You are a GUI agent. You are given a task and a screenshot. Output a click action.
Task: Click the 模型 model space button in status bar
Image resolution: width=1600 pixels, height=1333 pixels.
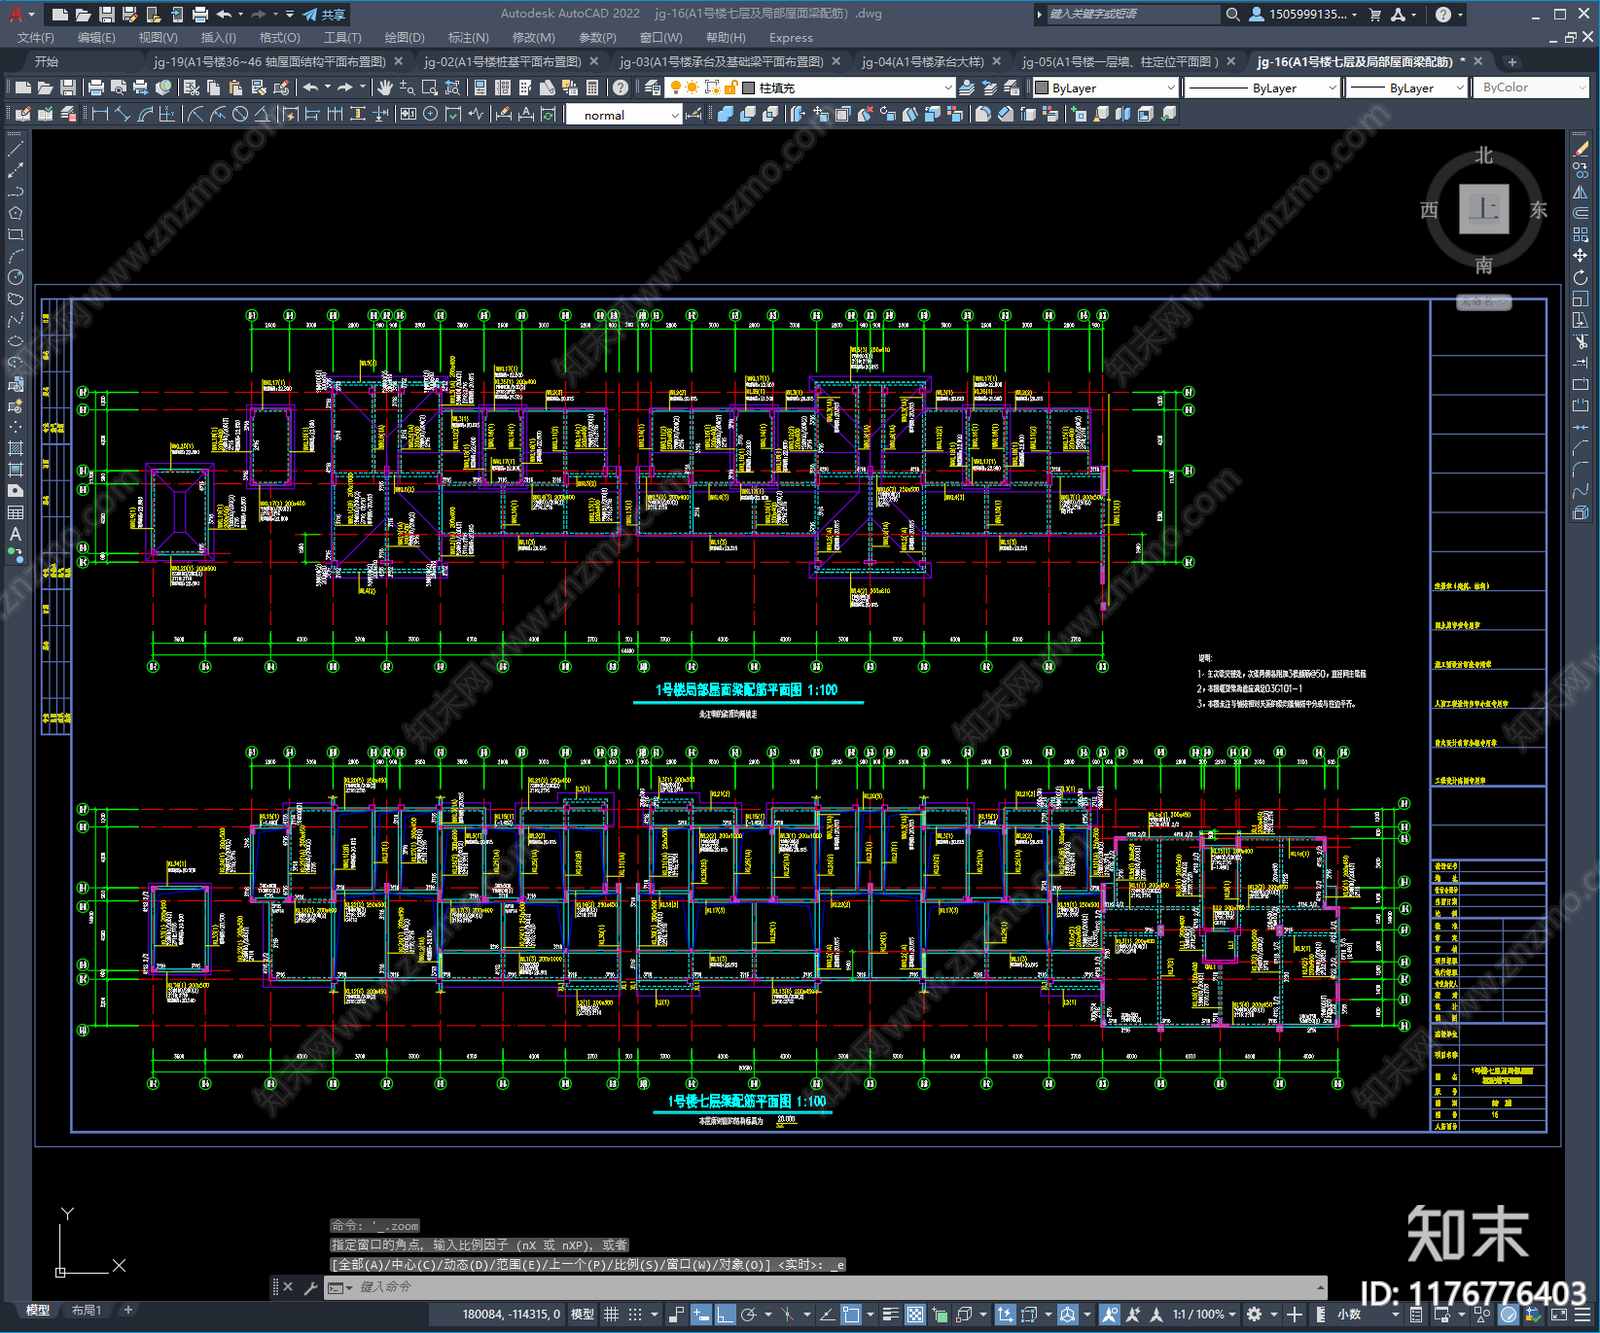click(582, 1314)
